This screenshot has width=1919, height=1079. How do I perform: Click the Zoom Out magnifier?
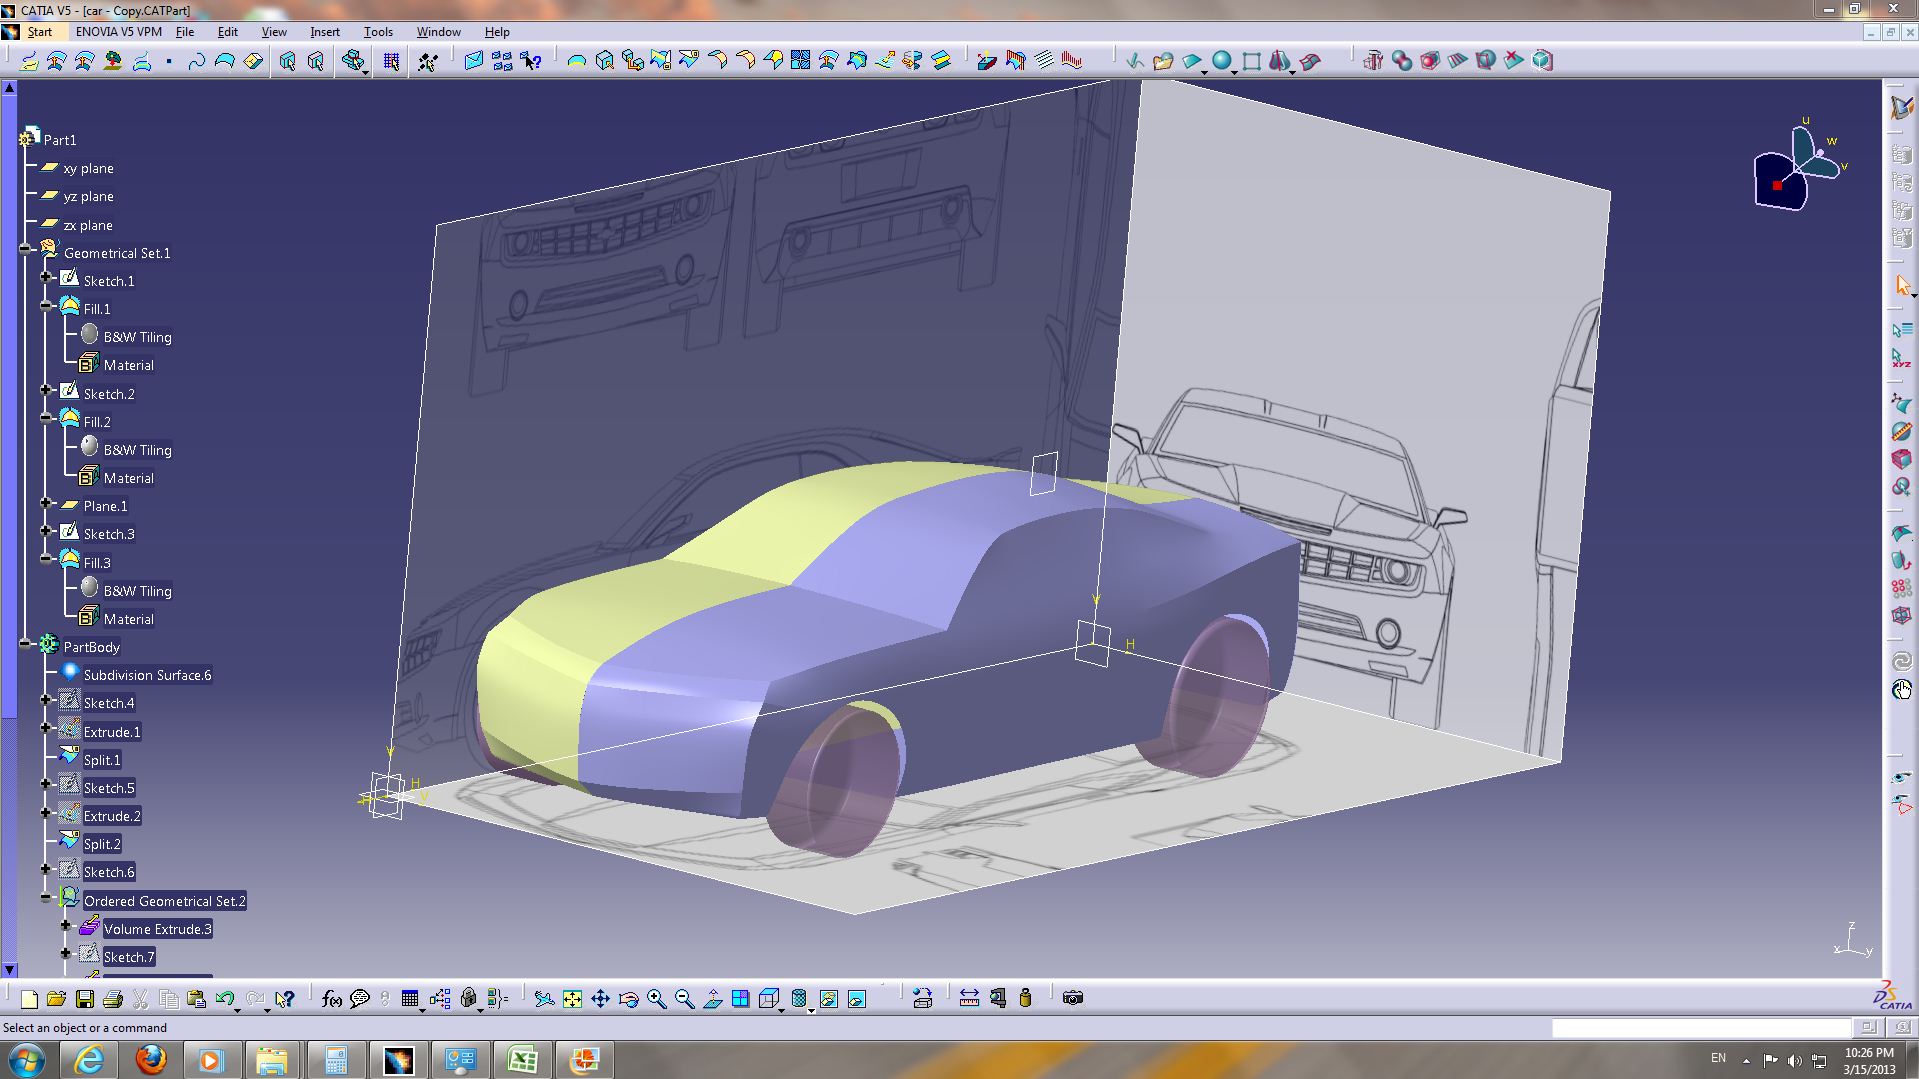(684, 998)
